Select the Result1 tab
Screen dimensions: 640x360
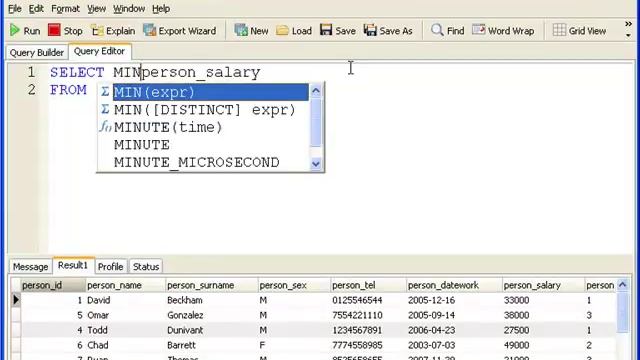(73, 265)
